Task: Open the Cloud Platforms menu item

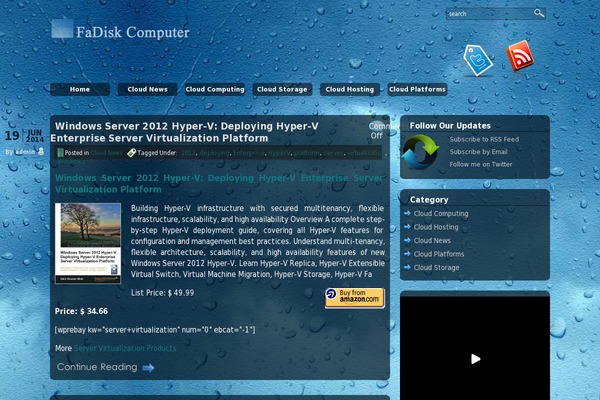Action: pyautogui.click(x=417, y=89)
